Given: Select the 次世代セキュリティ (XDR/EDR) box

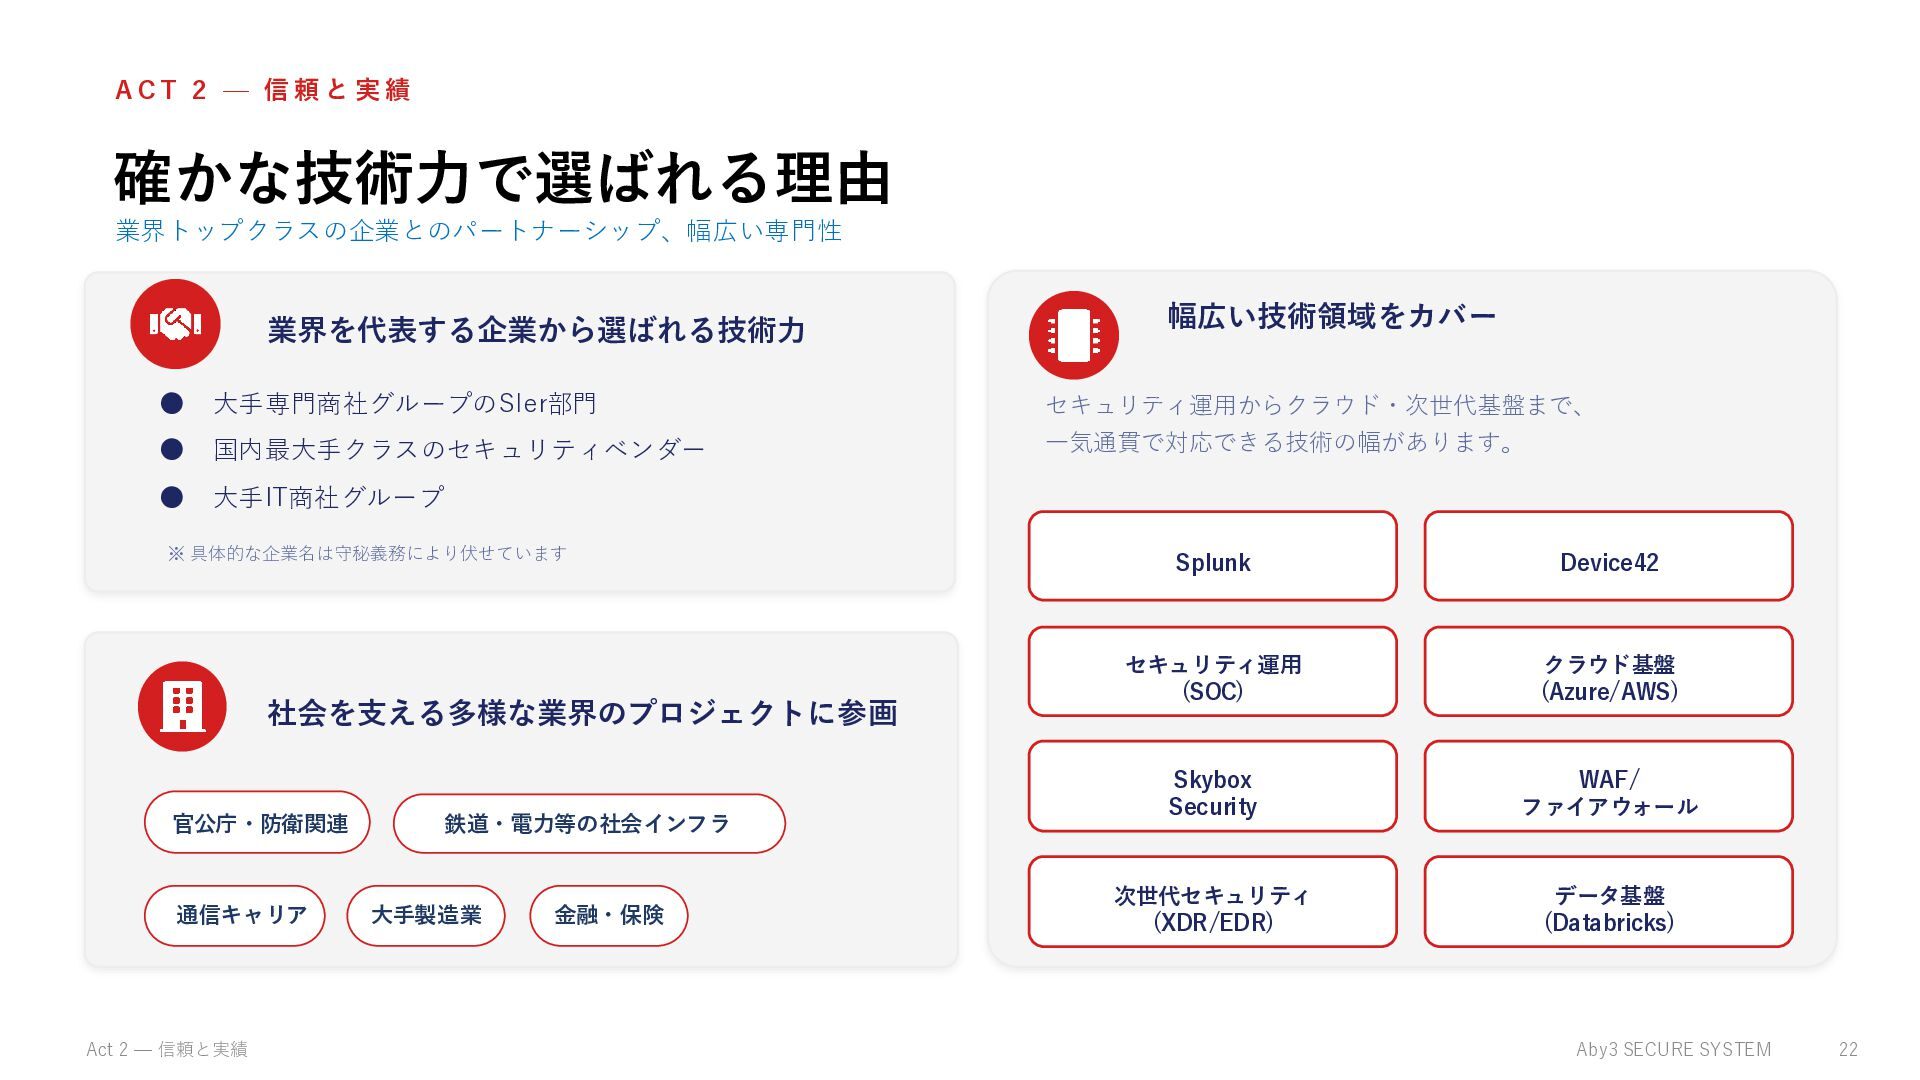Looking at the screenshot, I should [x=1212, y=901].
